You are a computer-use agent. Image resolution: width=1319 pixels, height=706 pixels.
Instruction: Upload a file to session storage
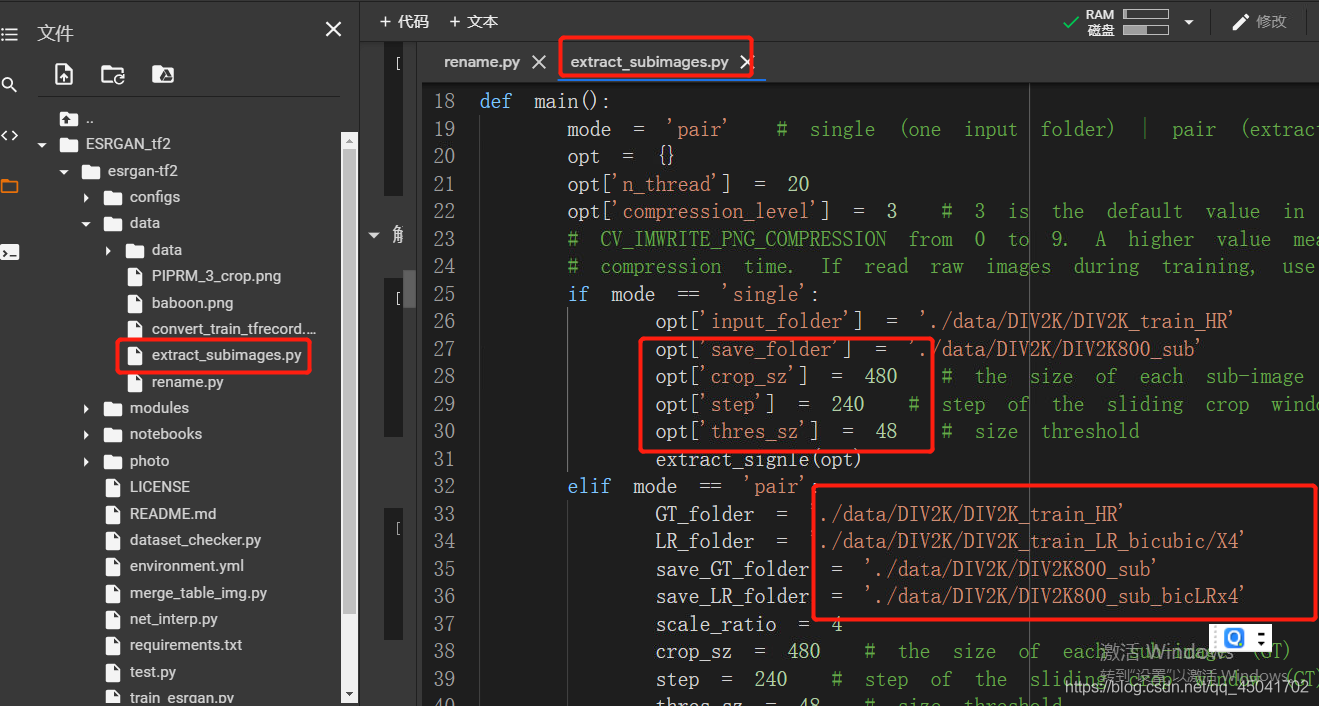64,74
